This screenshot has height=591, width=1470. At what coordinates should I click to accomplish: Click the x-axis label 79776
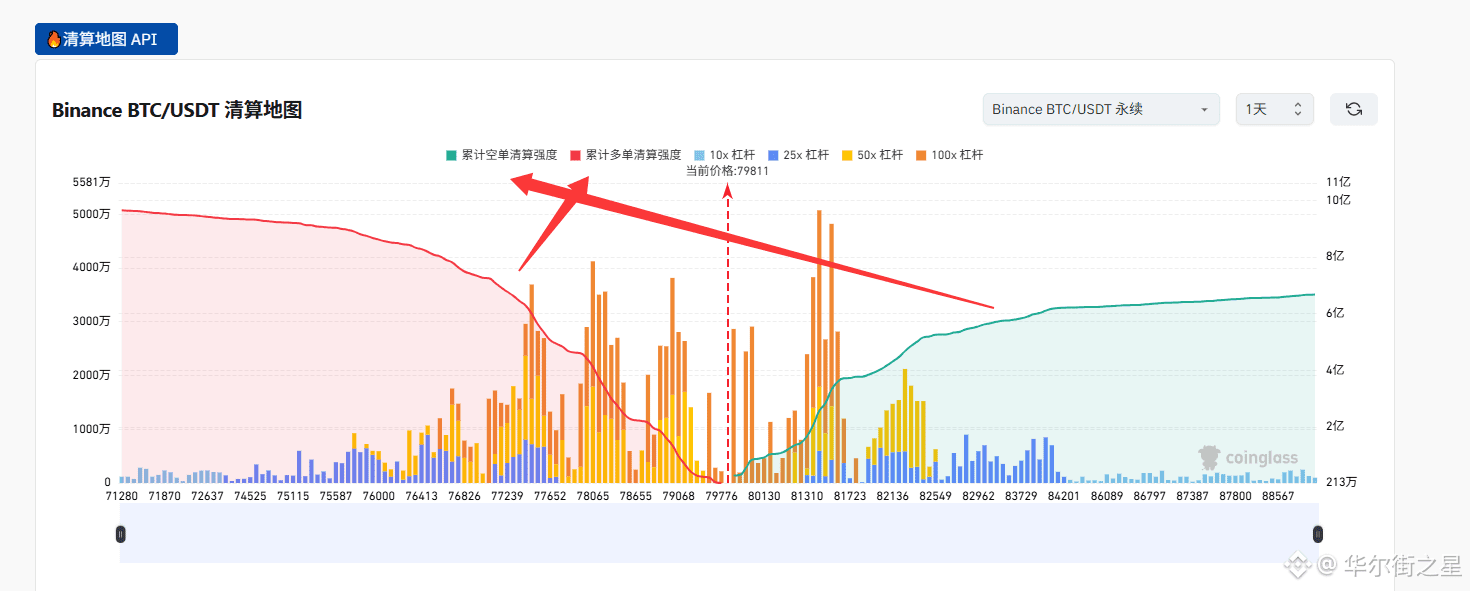tap(721, 496)
